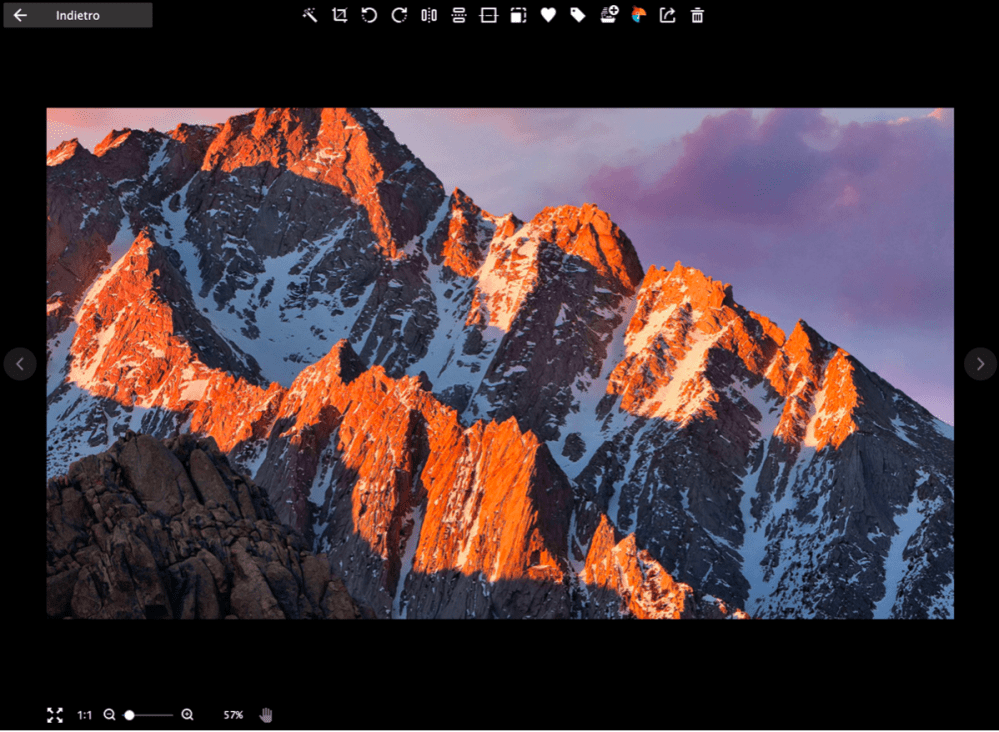The width and height of the screenshot is (999, 732).
Task: Click the zoom slider track
Action: (155, 715)
